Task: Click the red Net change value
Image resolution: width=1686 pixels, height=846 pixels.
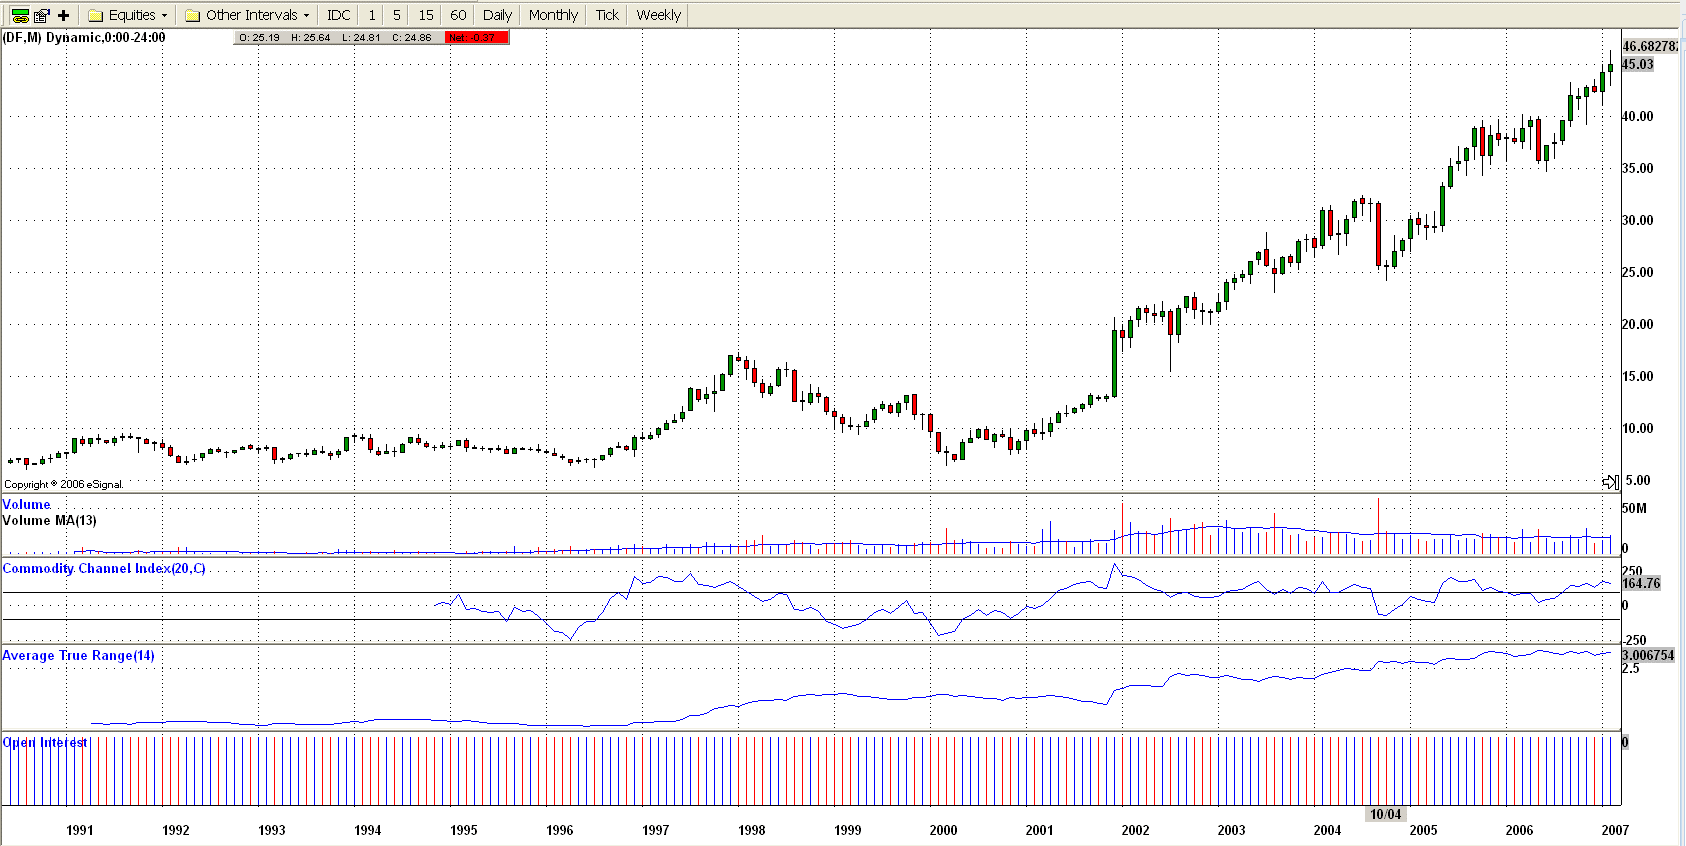Action: tap(477, 38)
